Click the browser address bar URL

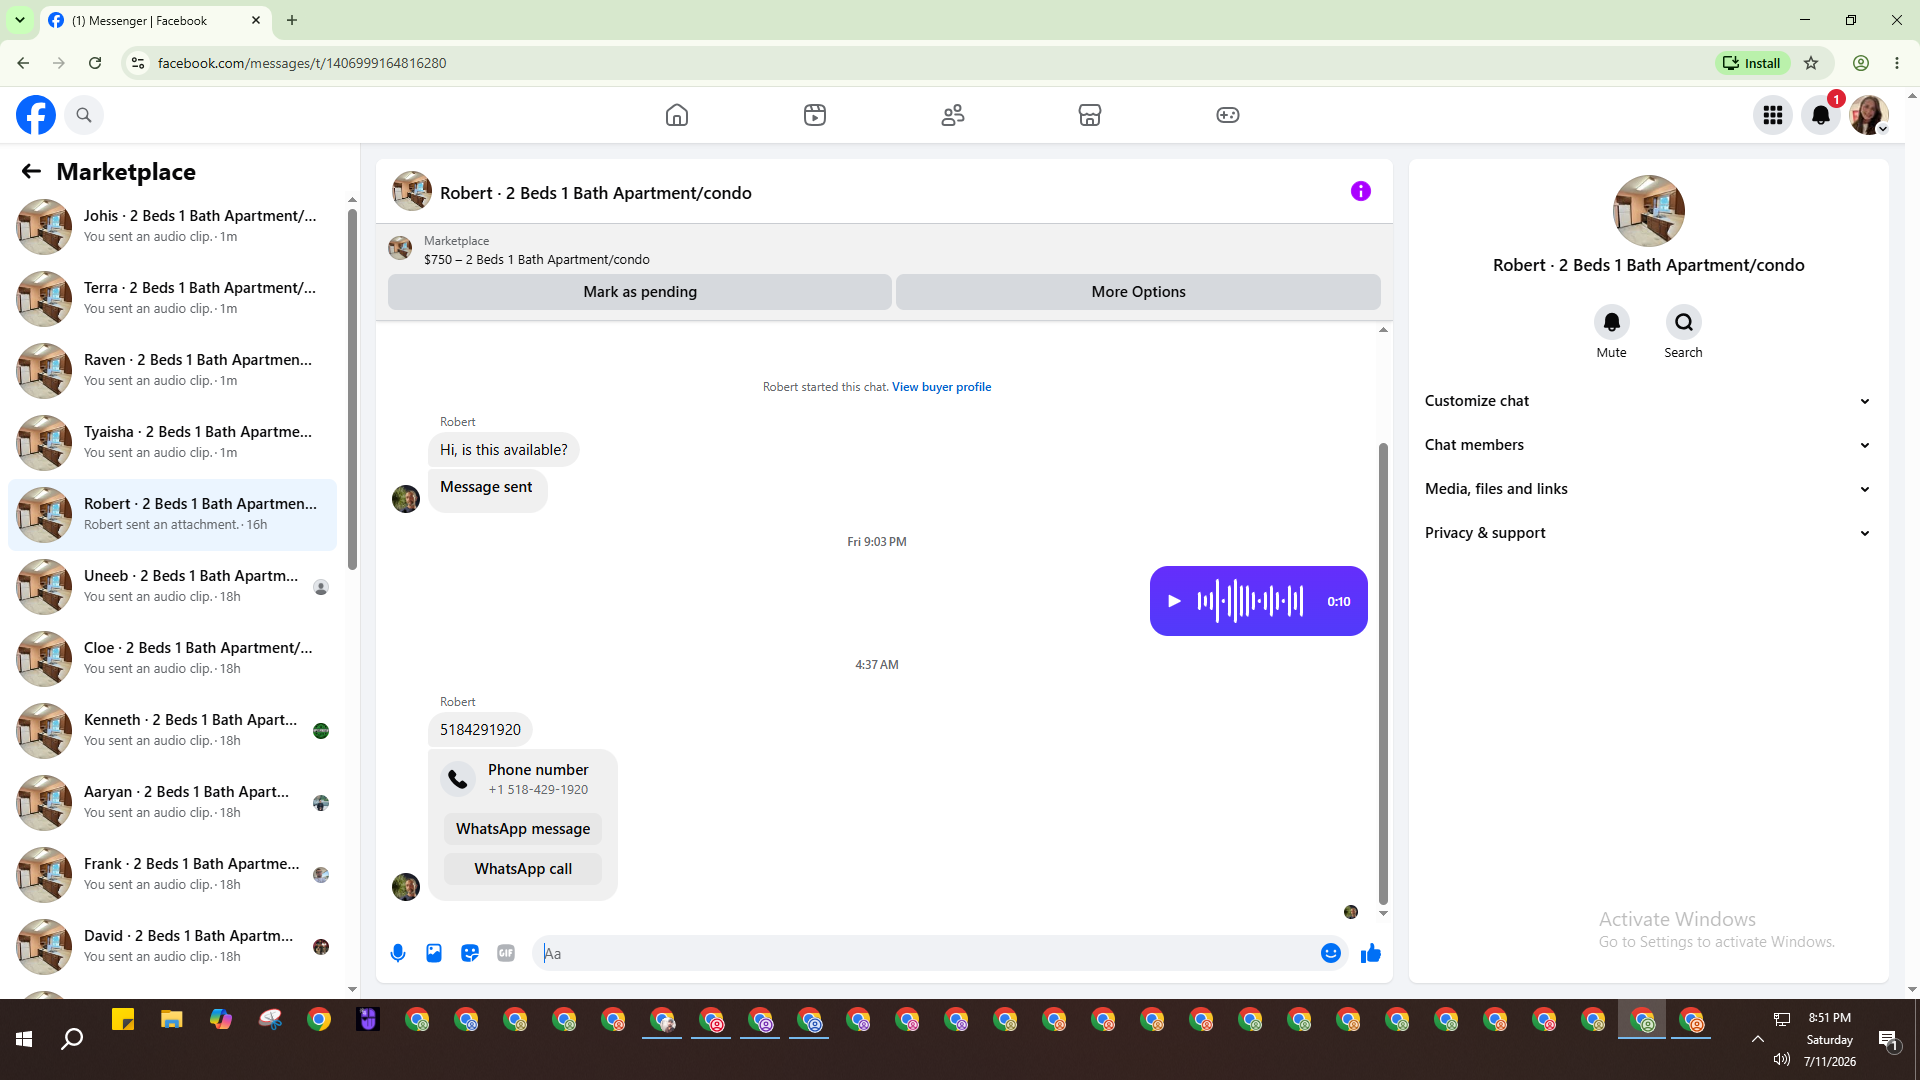tap(302, 63)
